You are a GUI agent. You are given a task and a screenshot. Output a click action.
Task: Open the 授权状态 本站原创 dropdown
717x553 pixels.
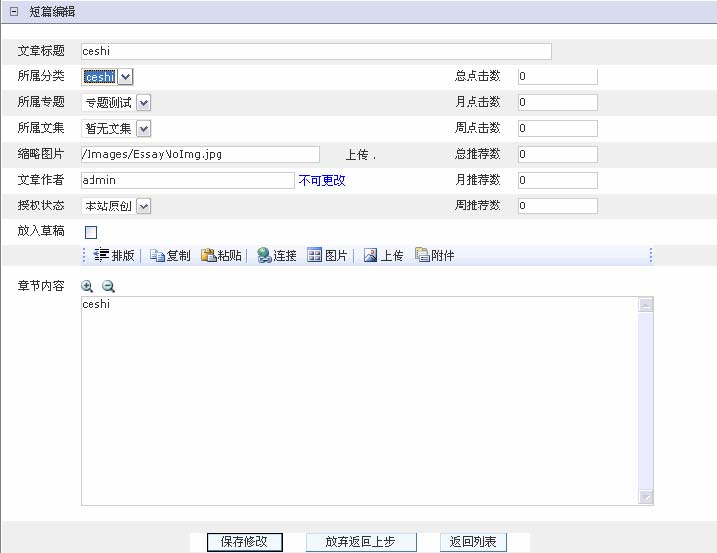pyautogui.click(x=116, y=206)
